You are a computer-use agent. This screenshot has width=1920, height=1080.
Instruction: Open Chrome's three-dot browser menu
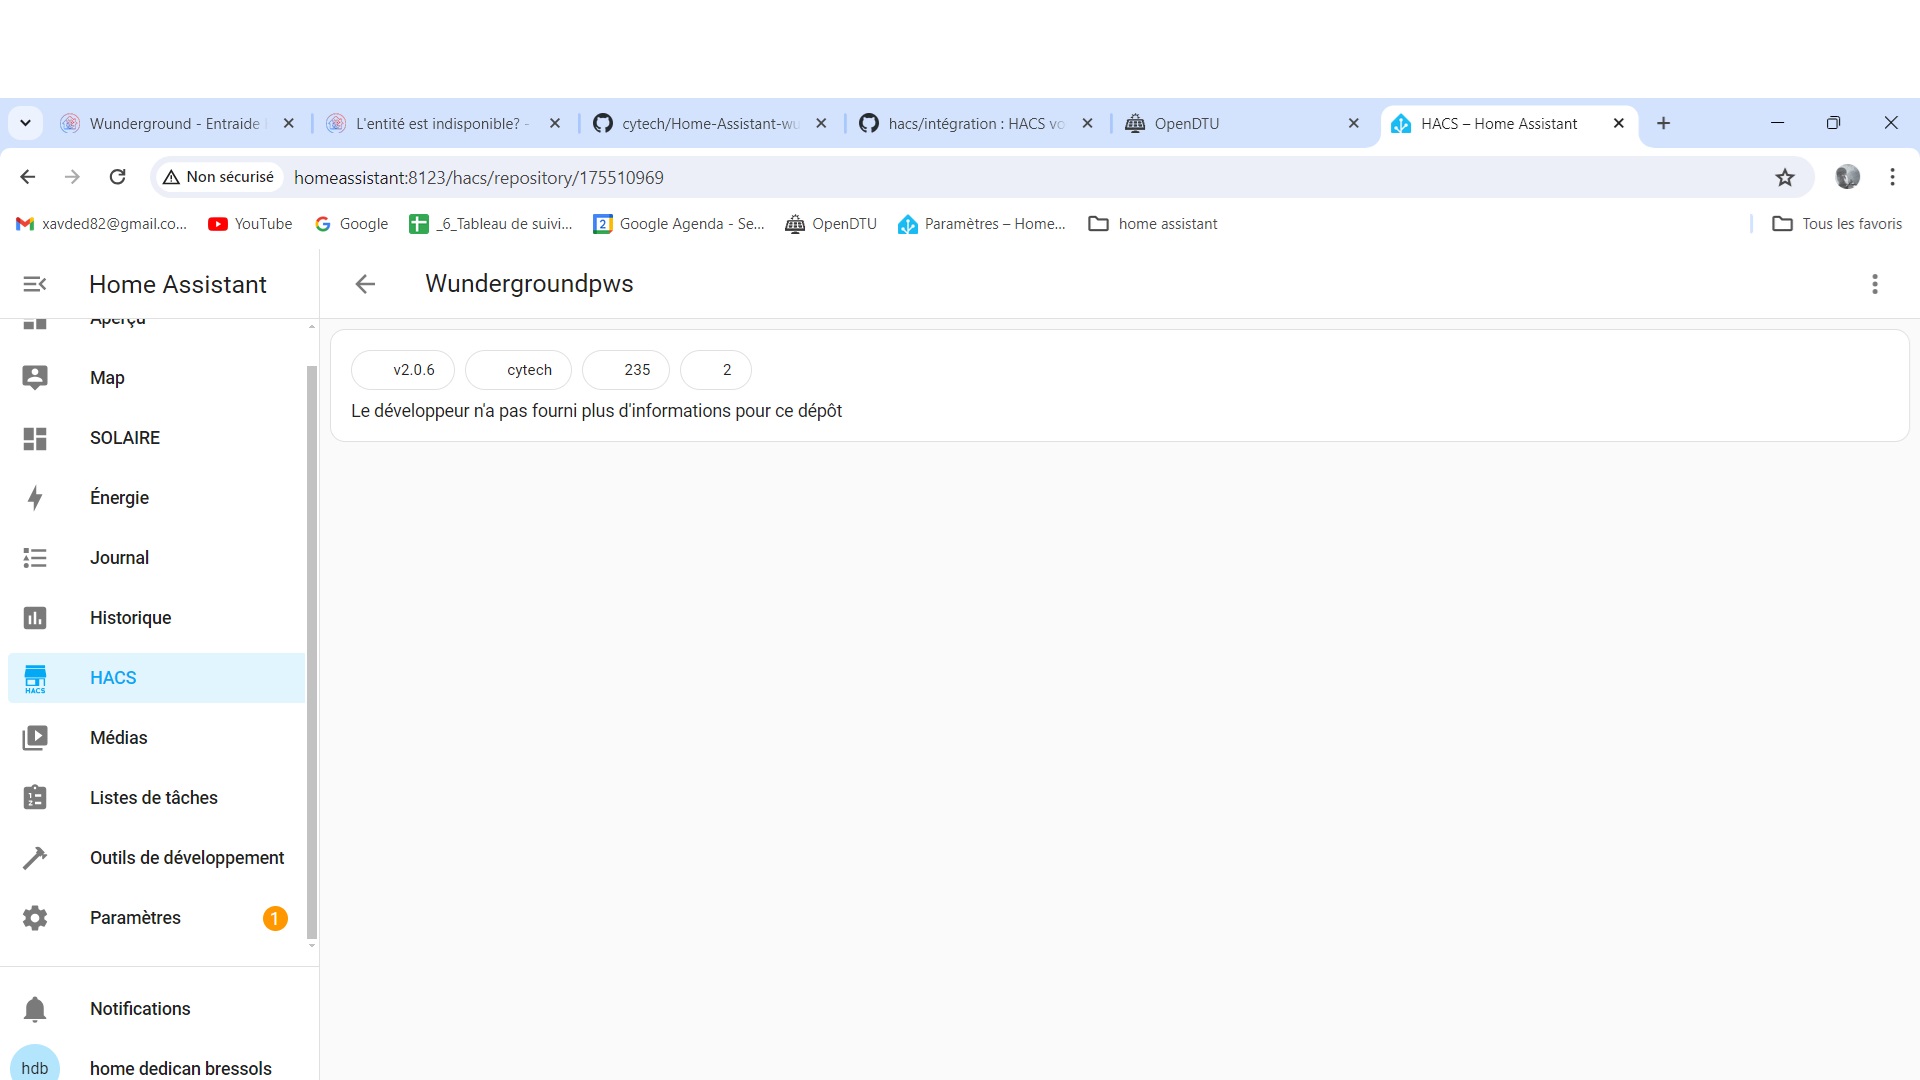1892,177
